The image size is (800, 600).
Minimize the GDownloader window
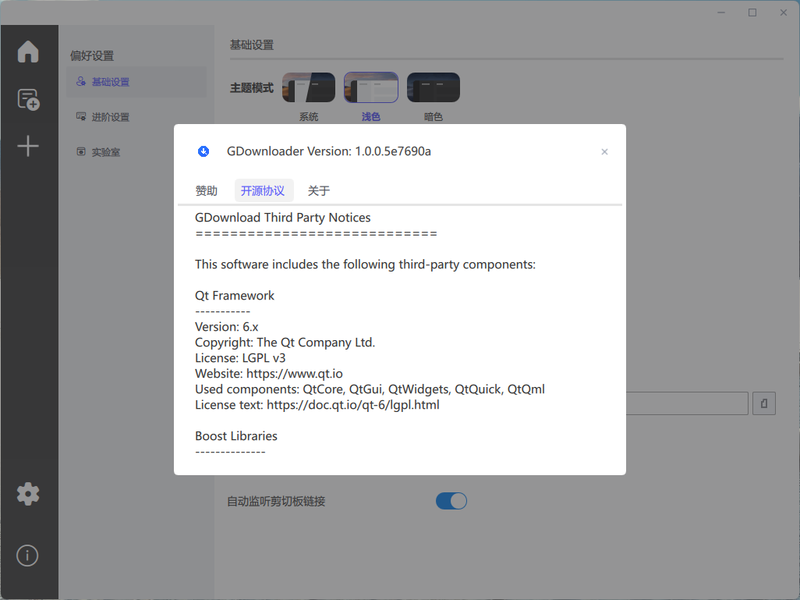[x=721, y=12]
